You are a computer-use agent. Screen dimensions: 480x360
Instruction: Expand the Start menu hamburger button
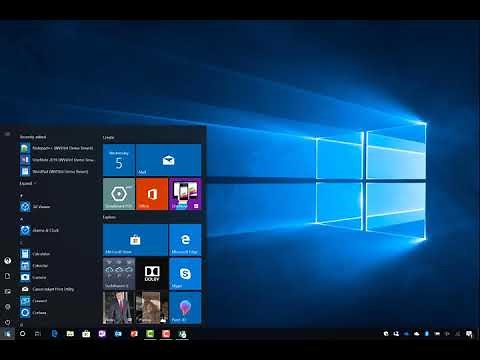8,134
